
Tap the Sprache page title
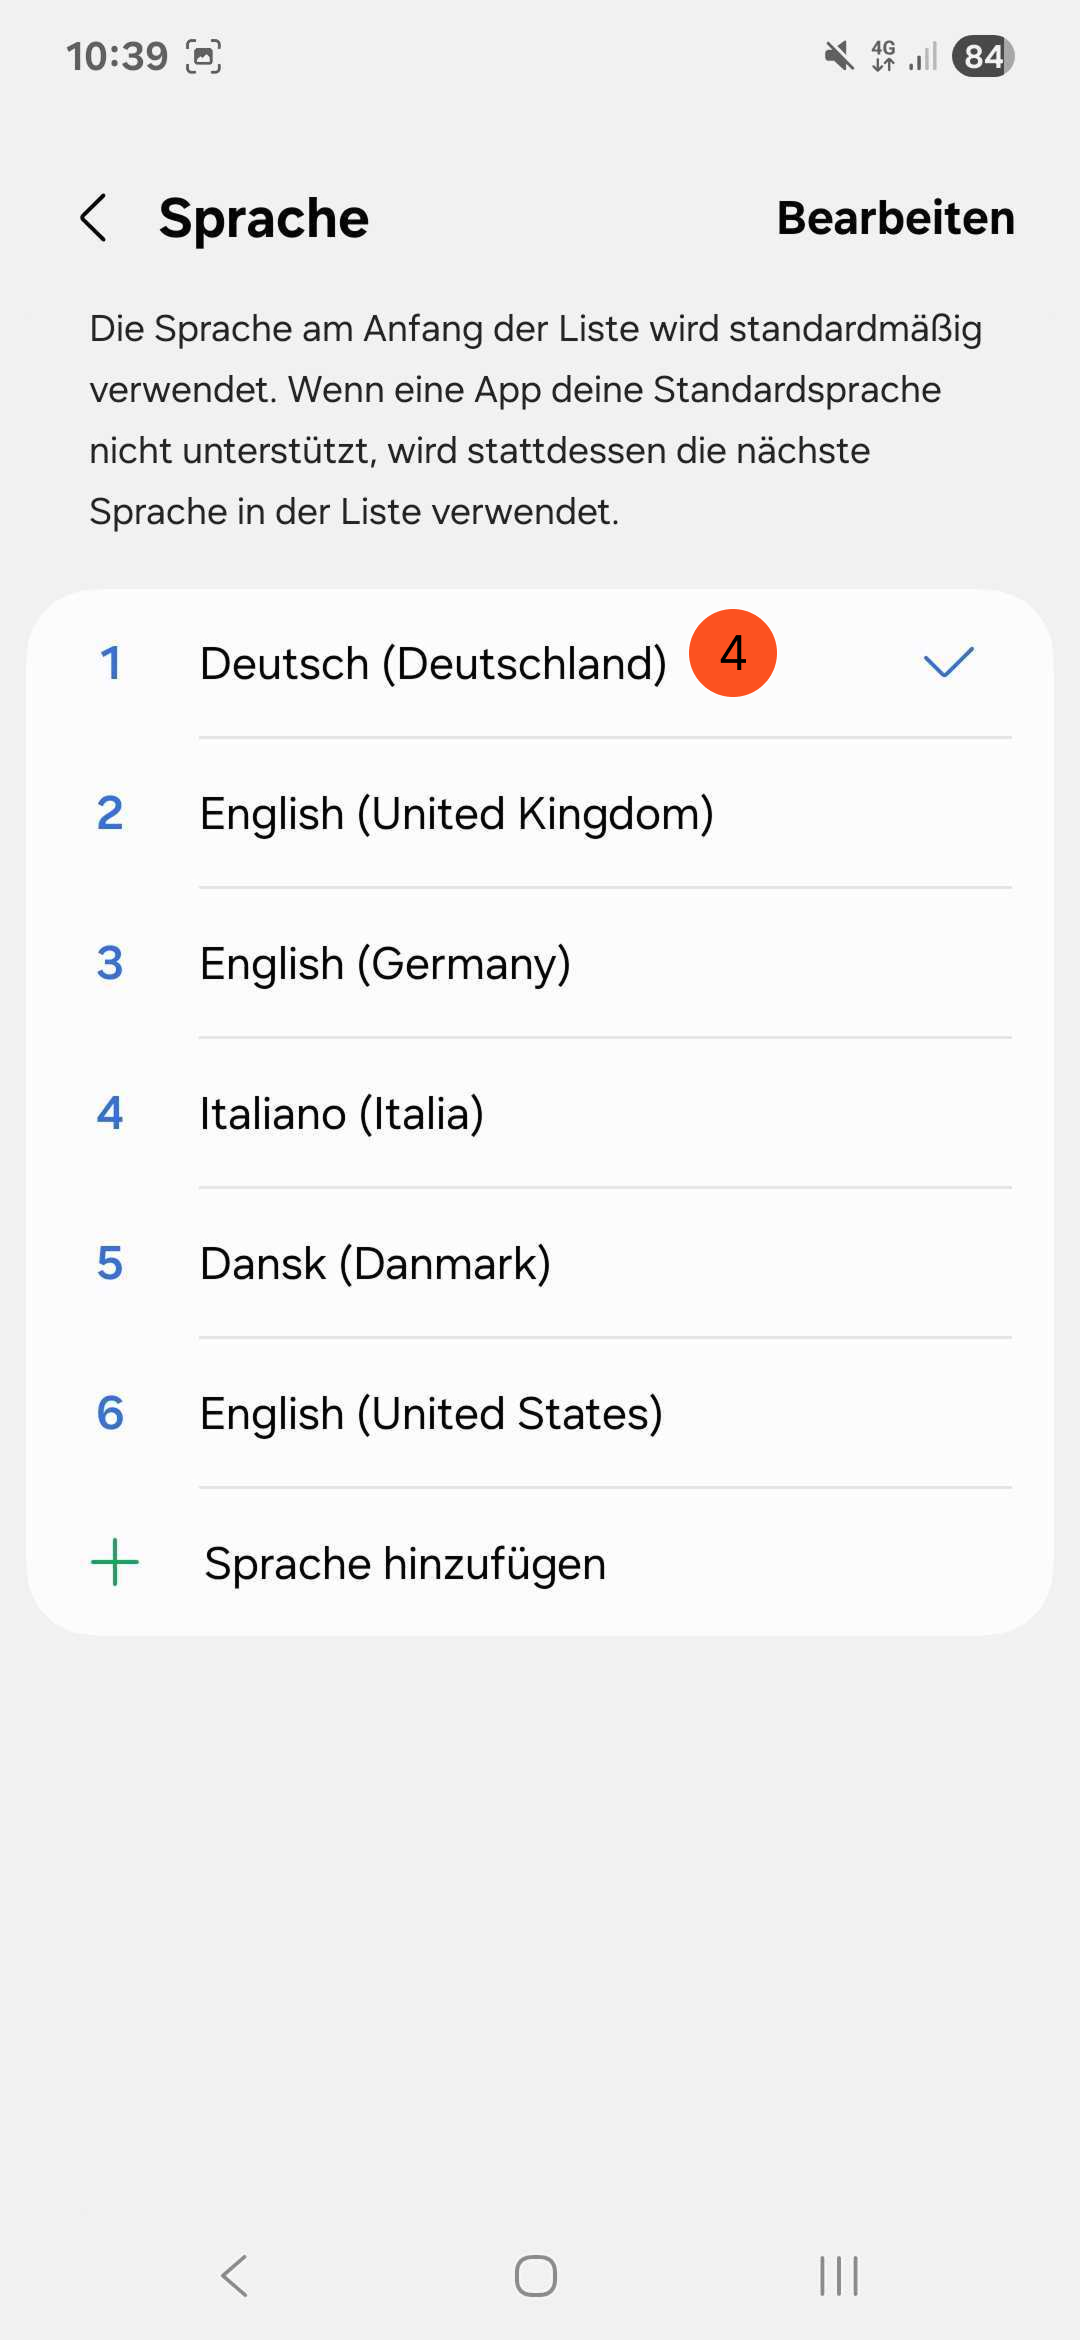[264, 218]
